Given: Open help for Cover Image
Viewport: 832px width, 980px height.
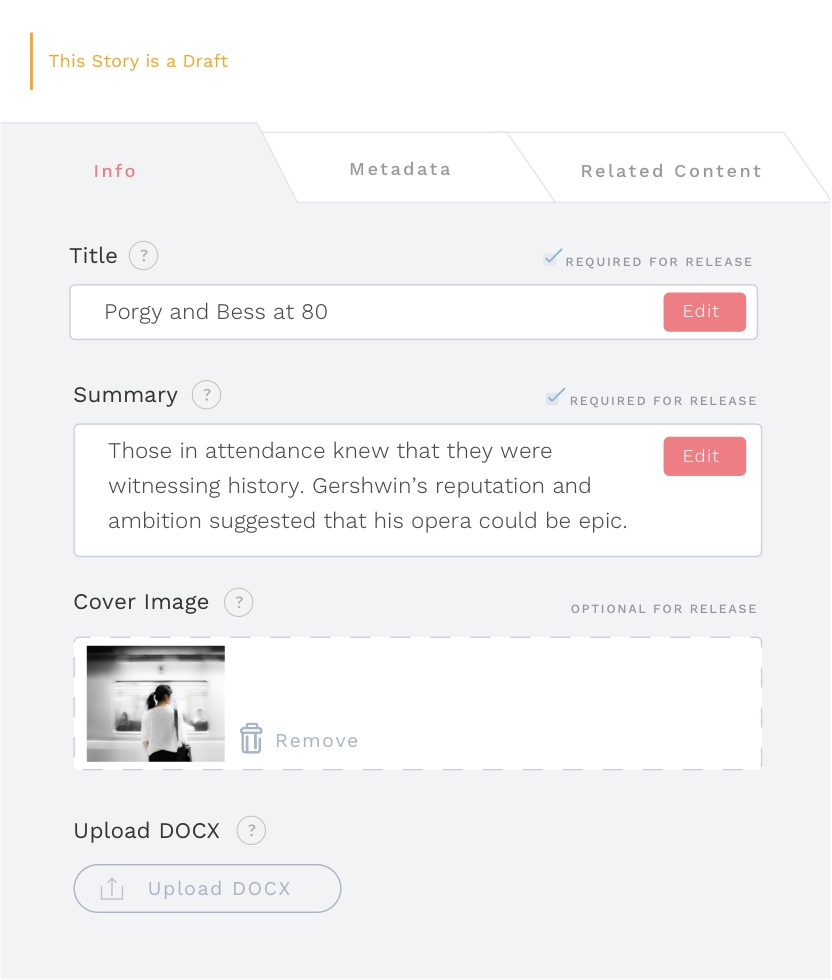Looking at the screenshot, I should coord(238,603).
